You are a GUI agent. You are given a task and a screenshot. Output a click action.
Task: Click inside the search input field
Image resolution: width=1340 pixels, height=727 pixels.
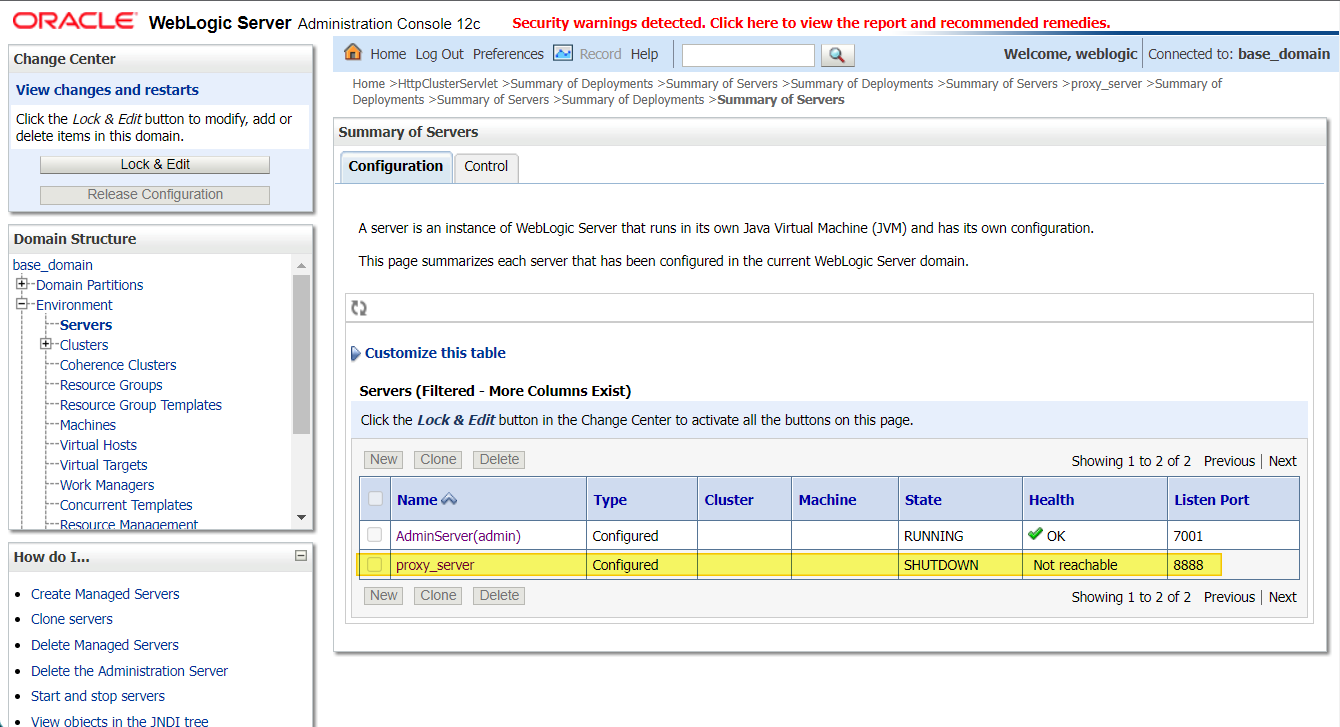tap(747, 55)
